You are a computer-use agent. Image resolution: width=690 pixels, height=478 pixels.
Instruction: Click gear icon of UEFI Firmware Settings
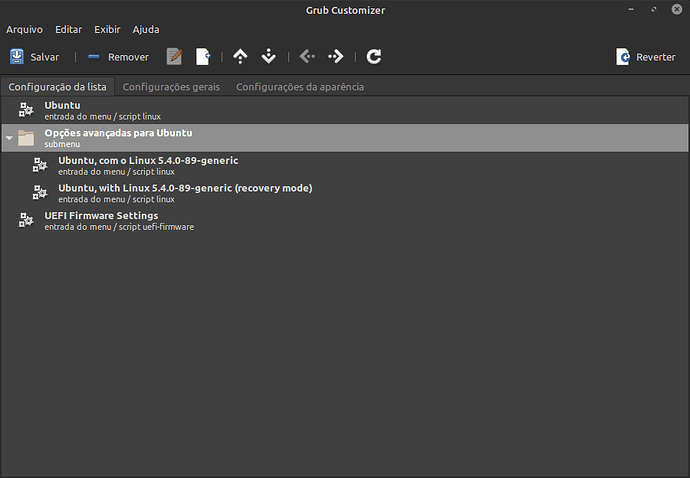point(26,221)
